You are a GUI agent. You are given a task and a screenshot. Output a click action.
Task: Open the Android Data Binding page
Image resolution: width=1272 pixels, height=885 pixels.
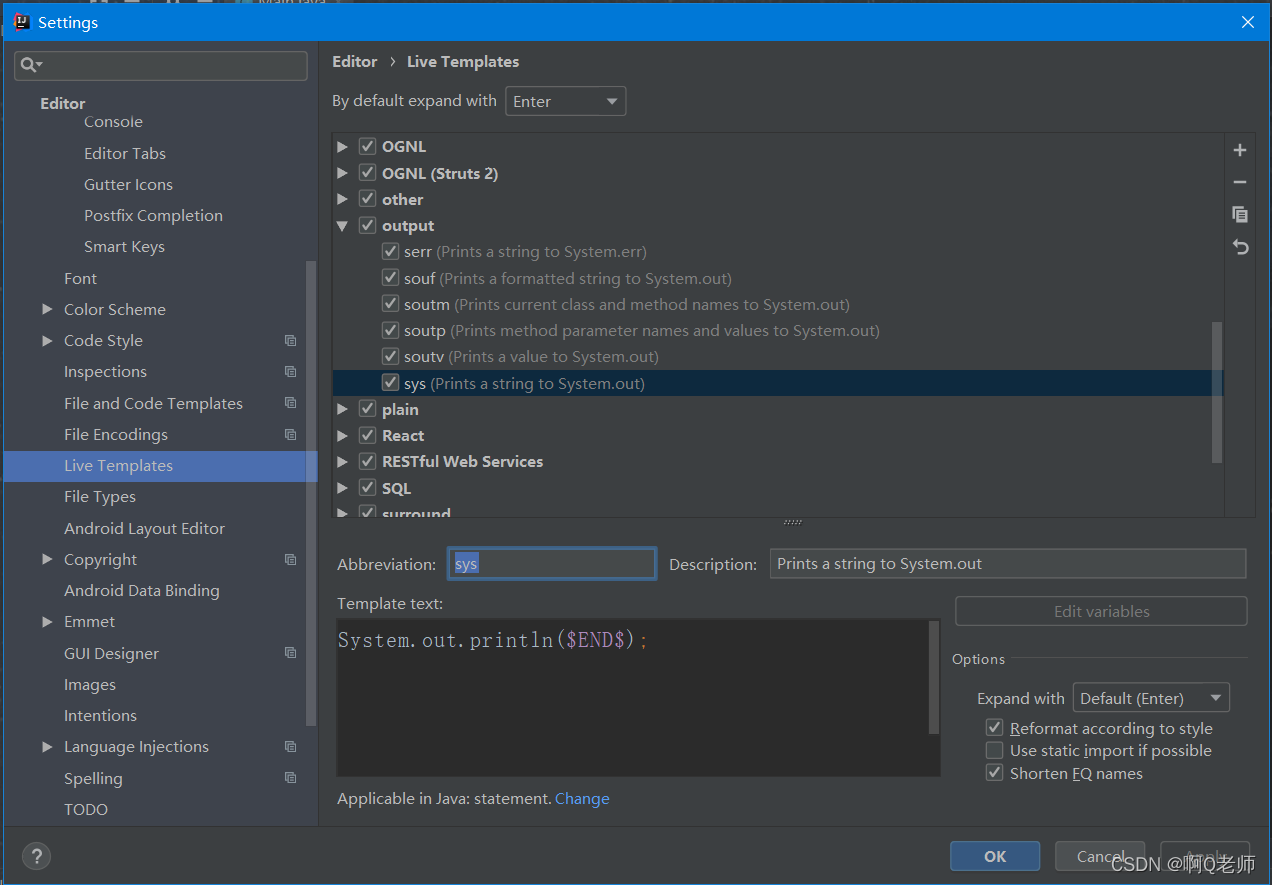pyautogui.click(x=142, y=591)
